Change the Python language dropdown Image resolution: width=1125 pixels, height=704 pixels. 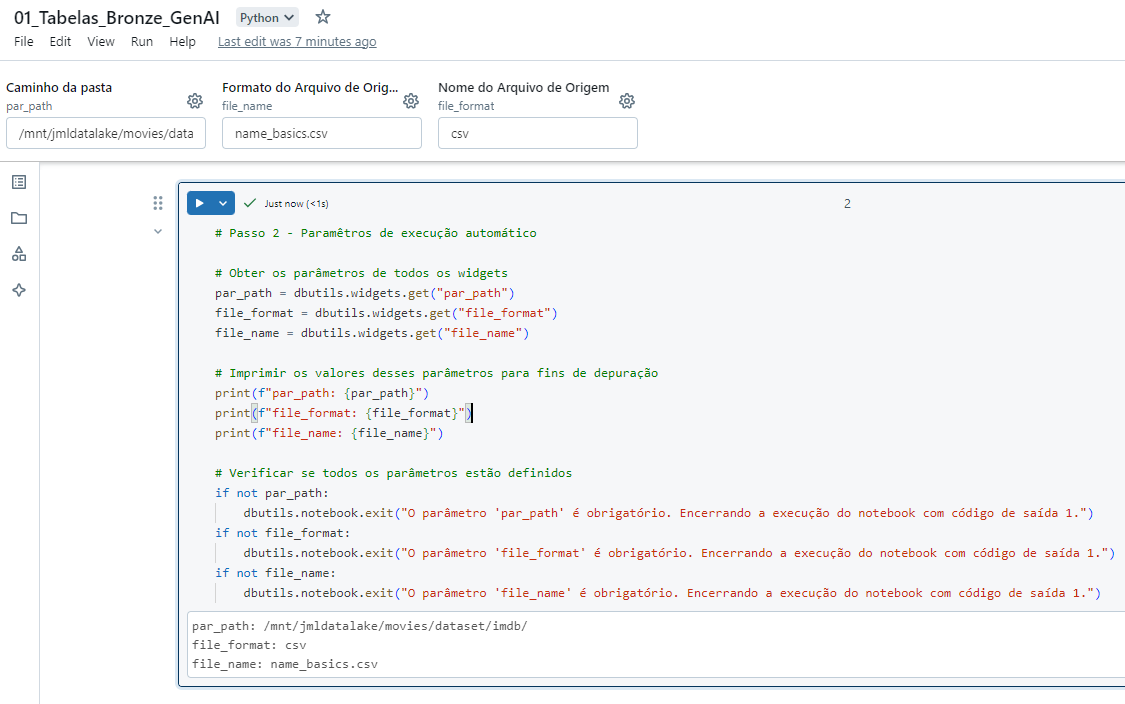tap(267, 17)
